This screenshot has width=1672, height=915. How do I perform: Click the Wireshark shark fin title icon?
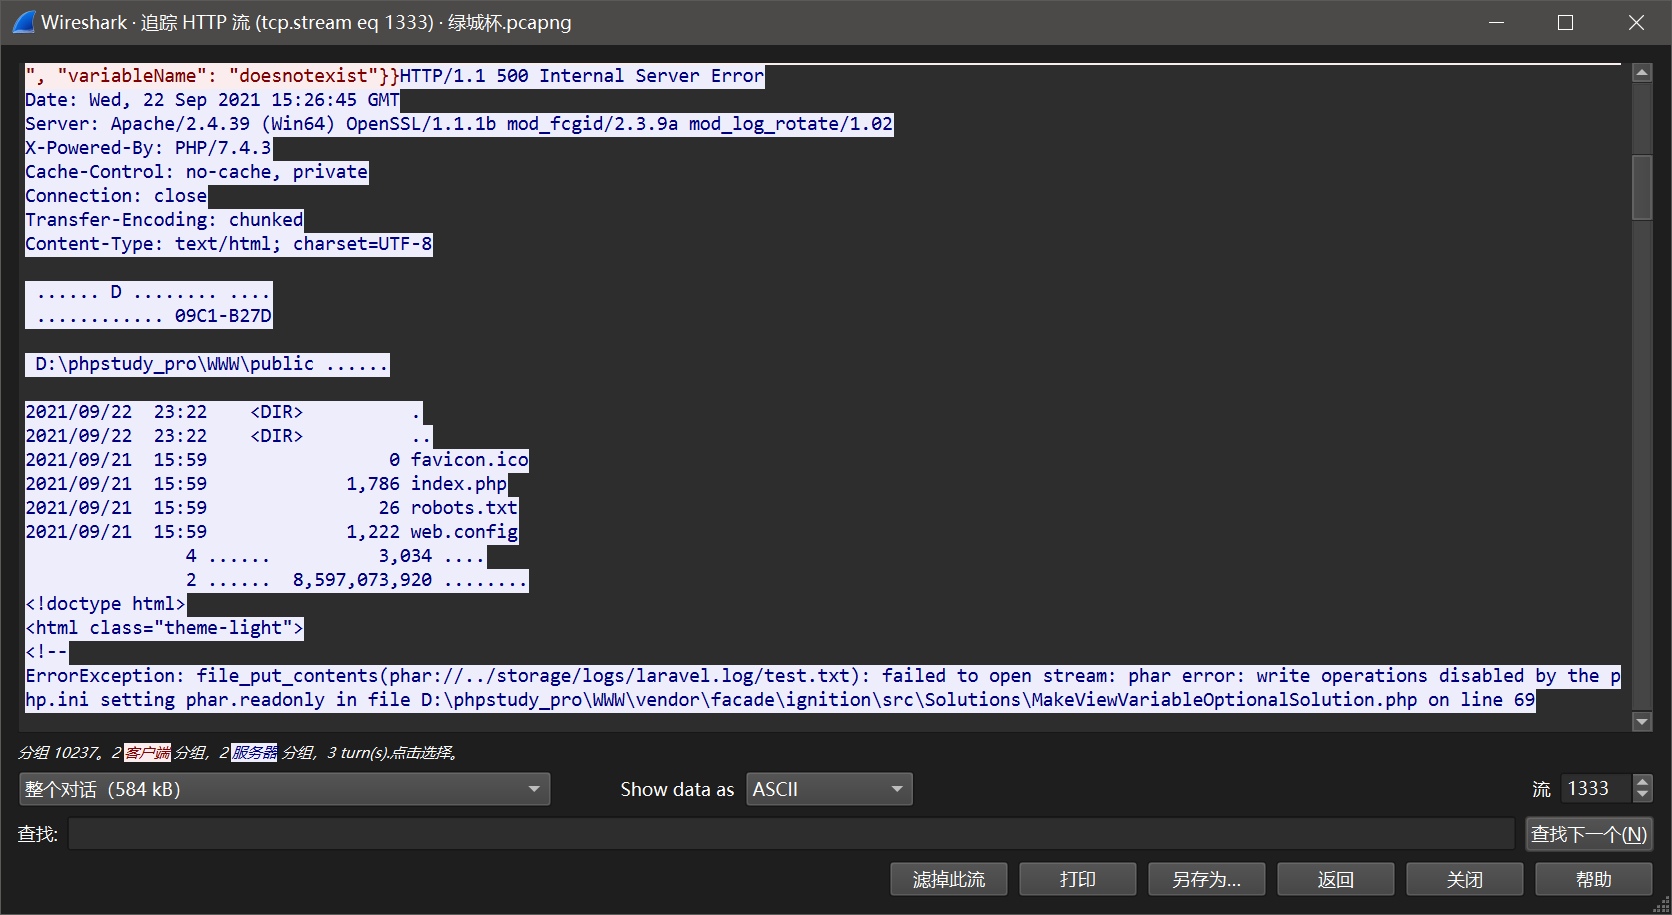23,22
